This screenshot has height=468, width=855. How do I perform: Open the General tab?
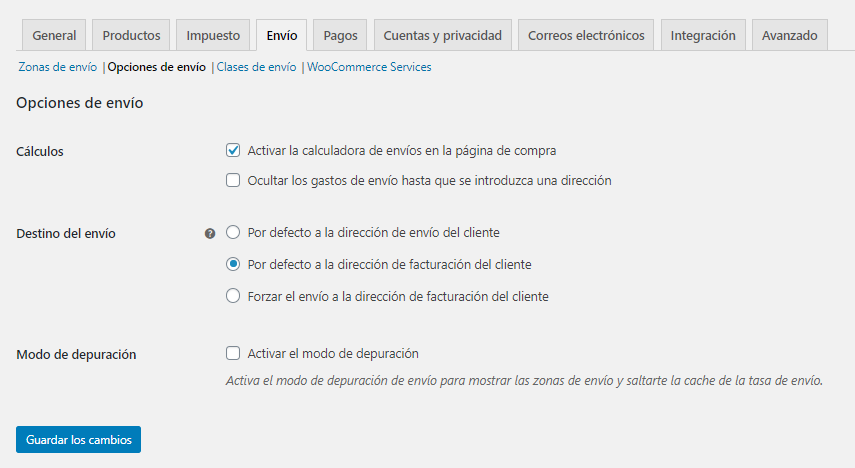[x=54, y=35]
